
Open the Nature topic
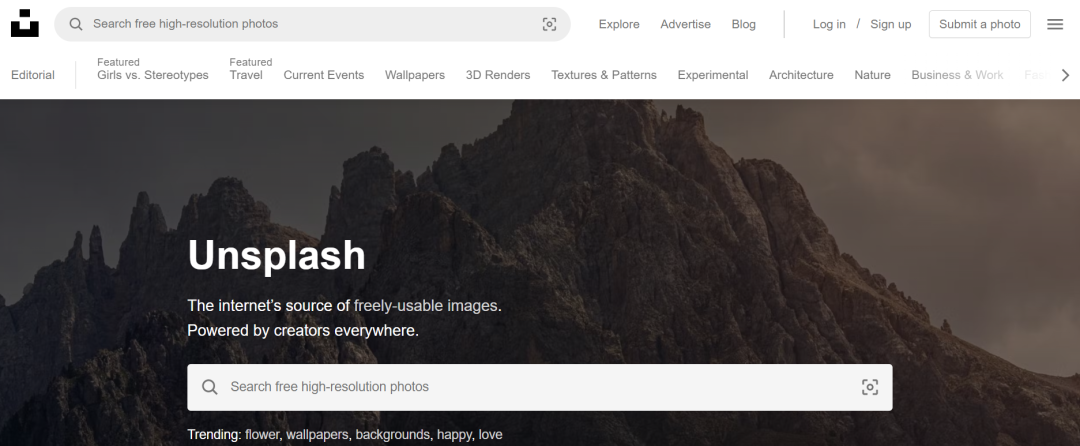point(872,75)
